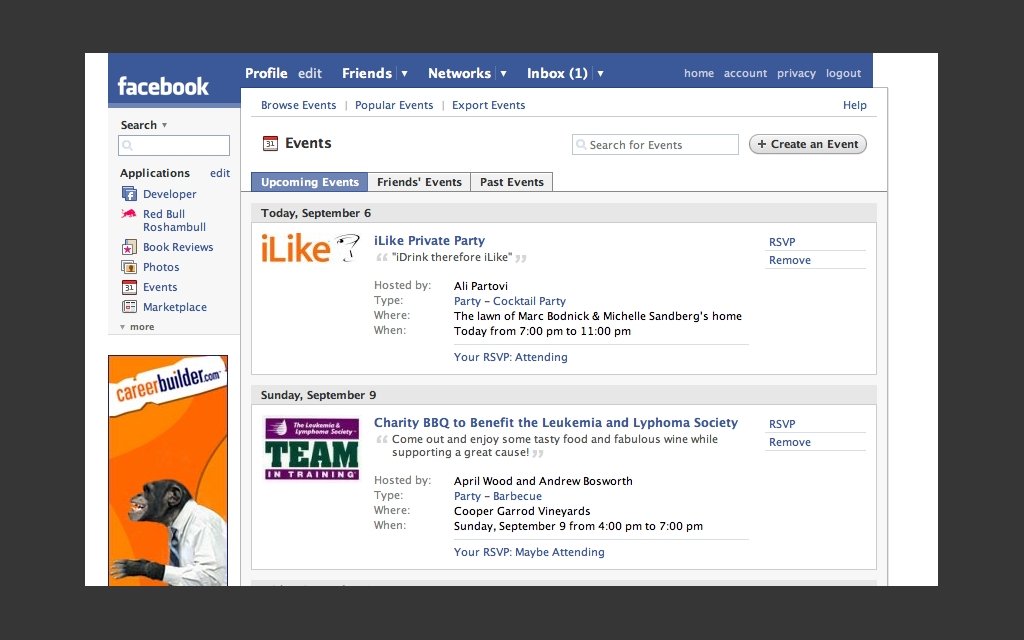Click the Book Reviews icon

pos(129,247)
